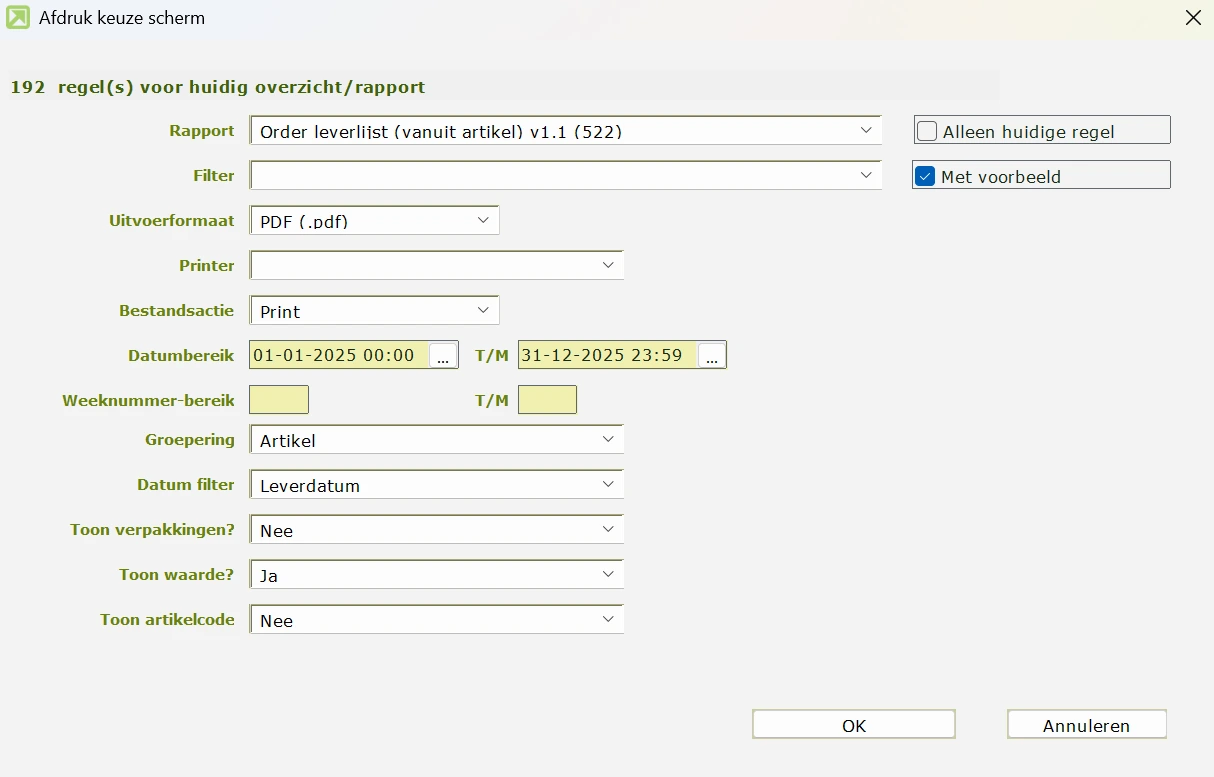This screenshot has height=777, width=1214.
Task: Click the Weeknummer T/M end field
Action: pos(547,400)
